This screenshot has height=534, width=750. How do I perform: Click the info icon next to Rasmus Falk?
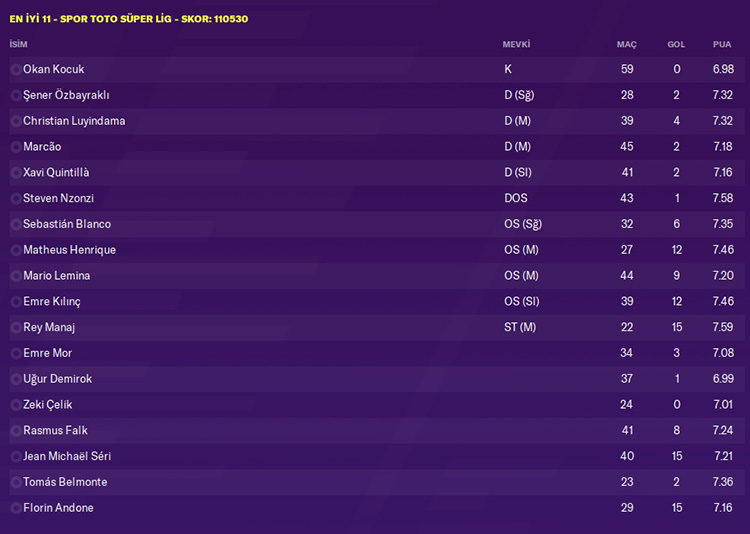[16, 431]
